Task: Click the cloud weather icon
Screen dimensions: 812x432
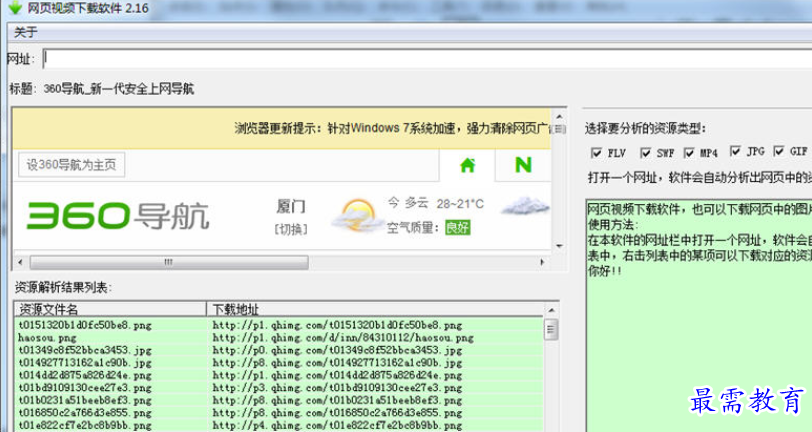Action: click(x=525, y=206)
